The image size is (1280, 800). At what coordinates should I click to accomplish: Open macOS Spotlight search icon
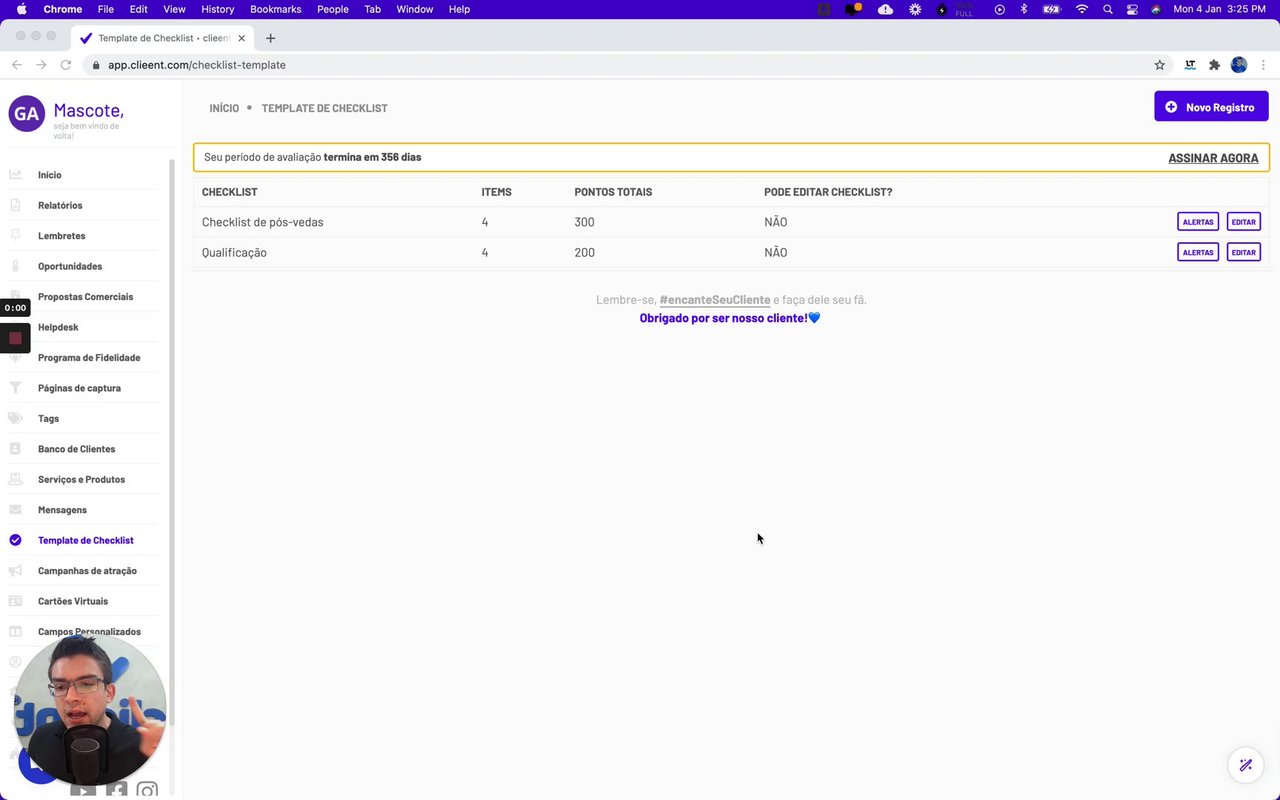[1107, 9]
